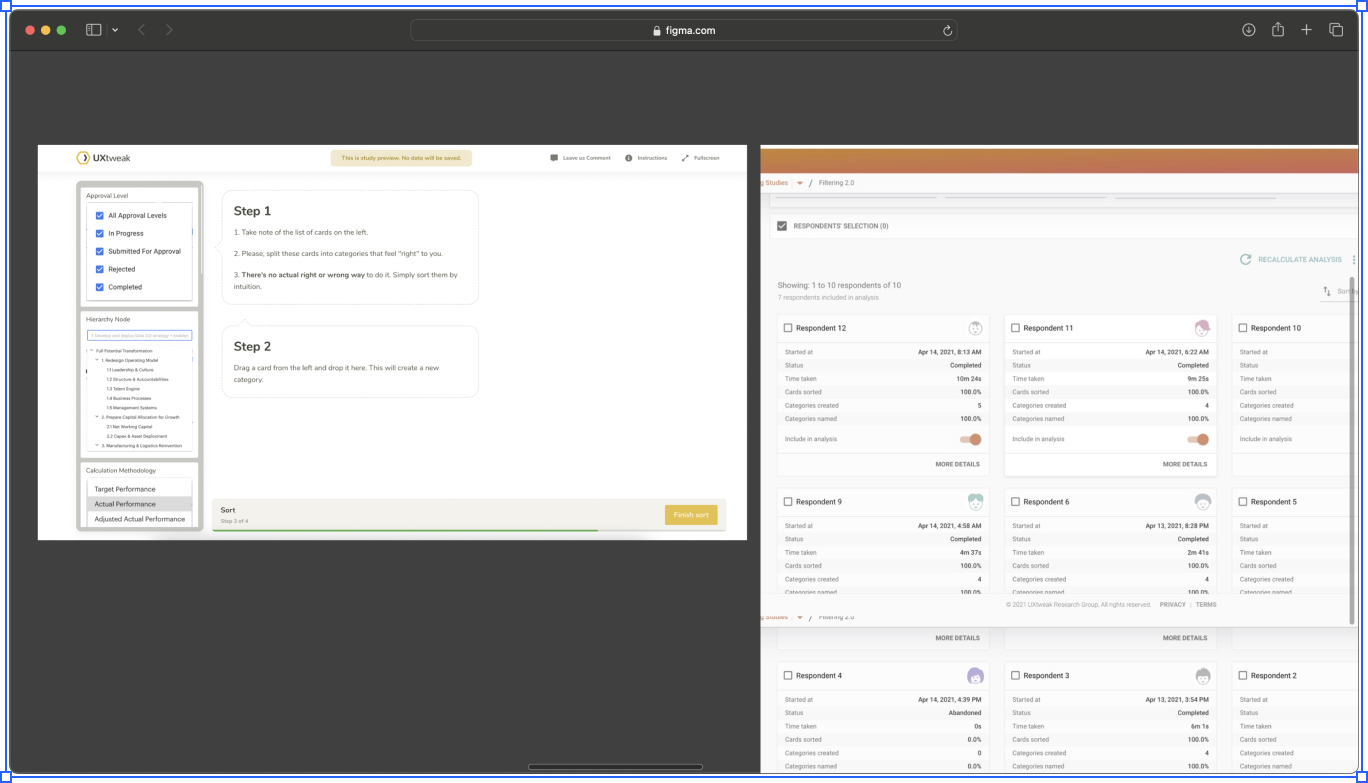Collapse 1. Redesign Operating Model node
This screenshot has width=1368, height=783.
point(97,360)
